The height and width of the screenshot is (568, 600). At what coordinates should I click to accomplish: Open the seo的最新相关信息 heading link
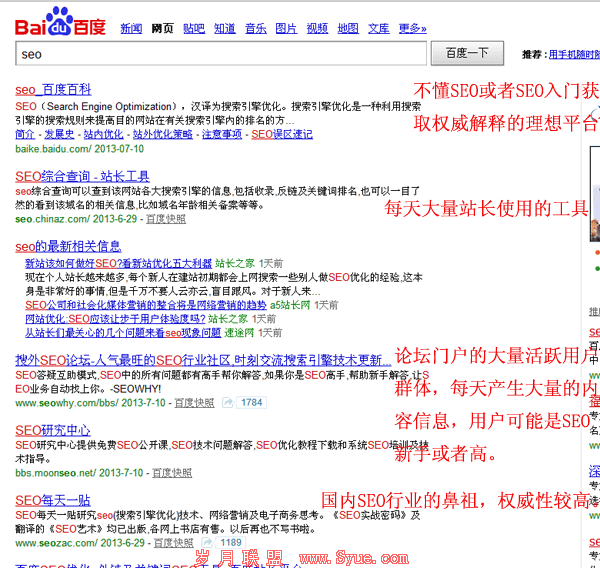(x=68, y=246)
